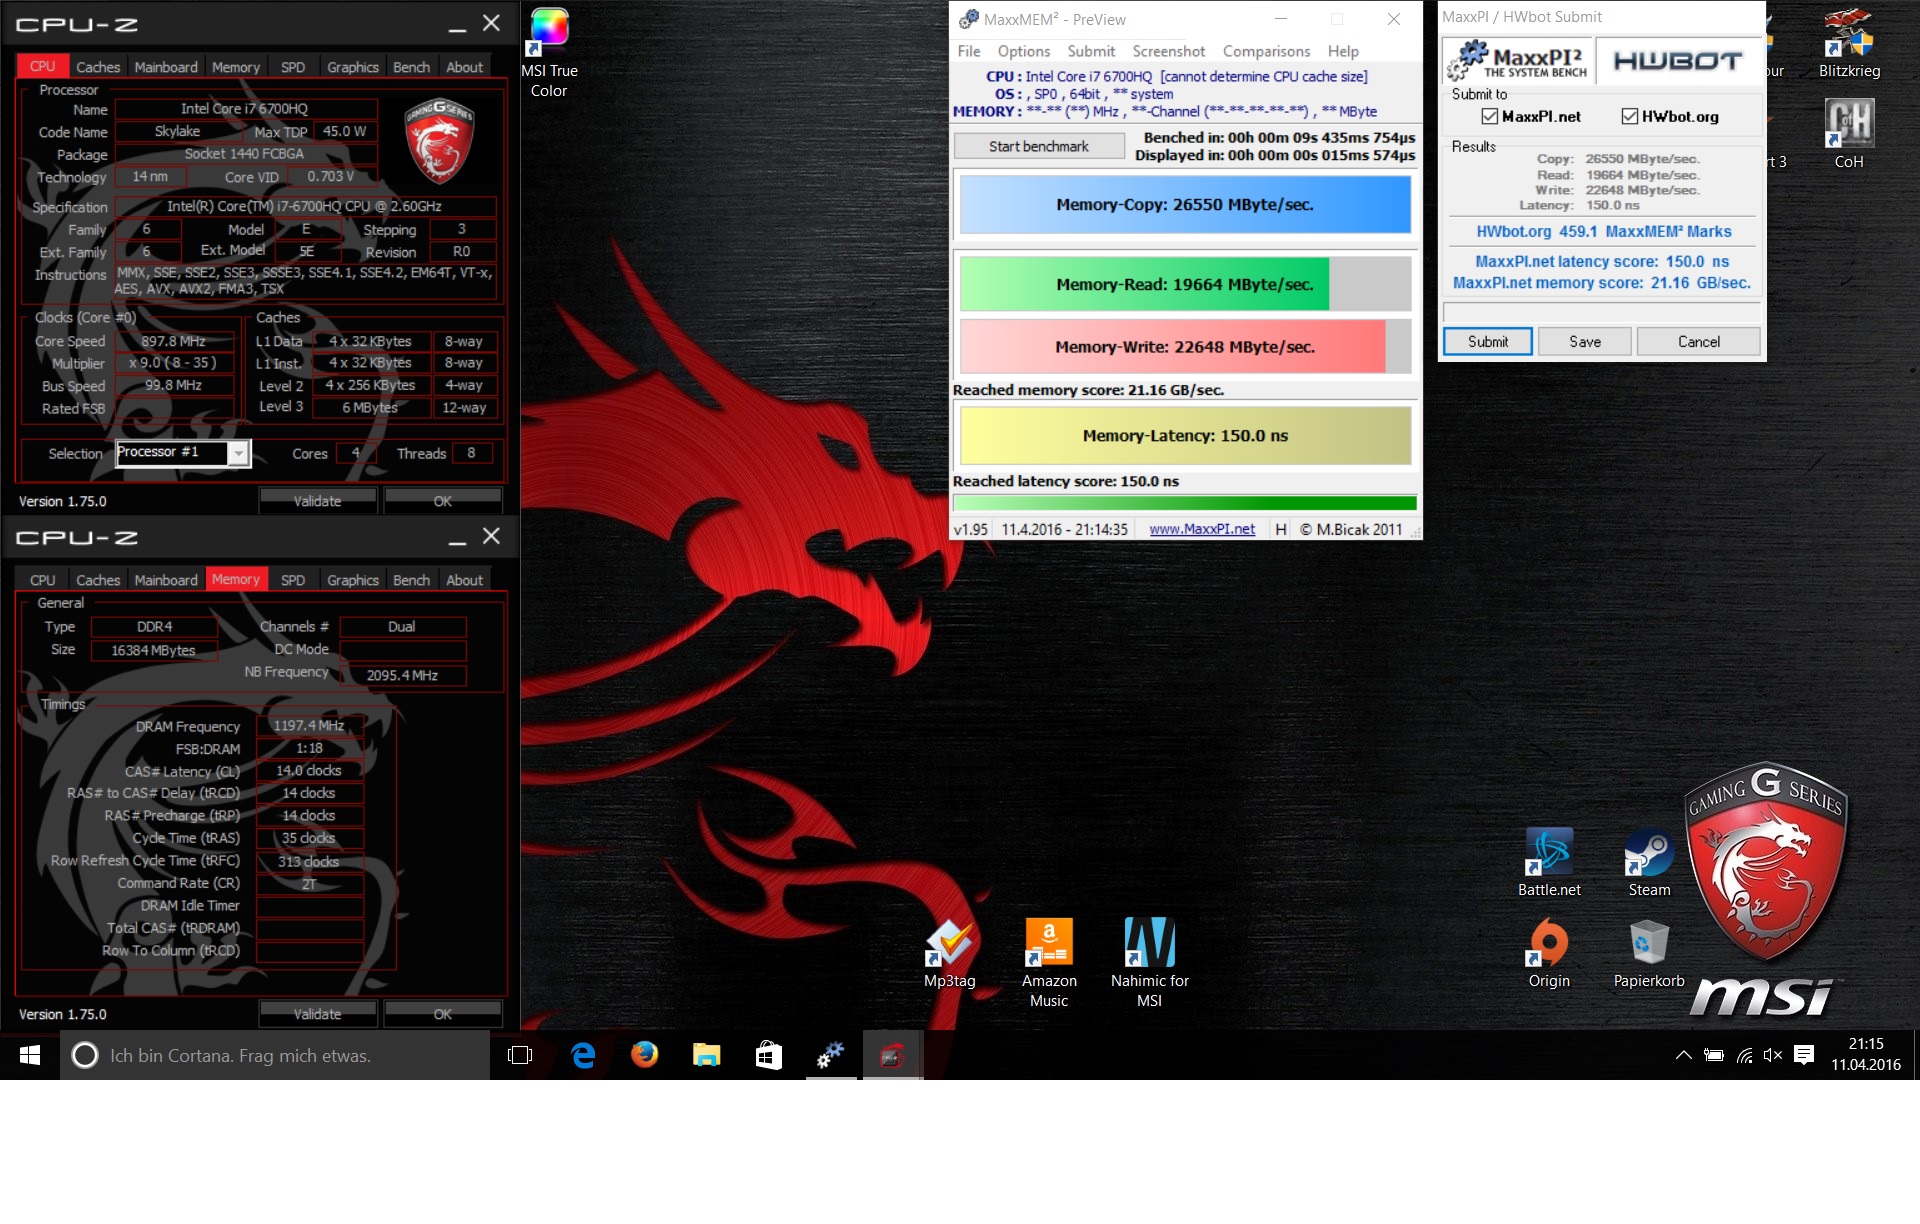Open MaxxMEM Help menu

(x=1343, y=51)
